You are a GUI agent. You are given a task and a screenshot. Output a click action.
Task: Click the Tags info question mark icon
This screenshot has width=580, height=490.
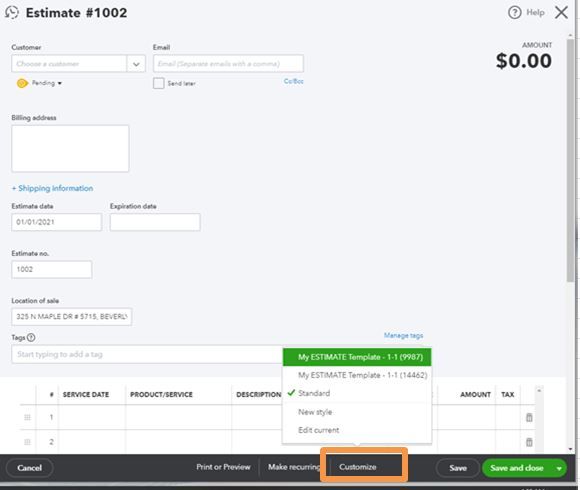pos(31,337)
